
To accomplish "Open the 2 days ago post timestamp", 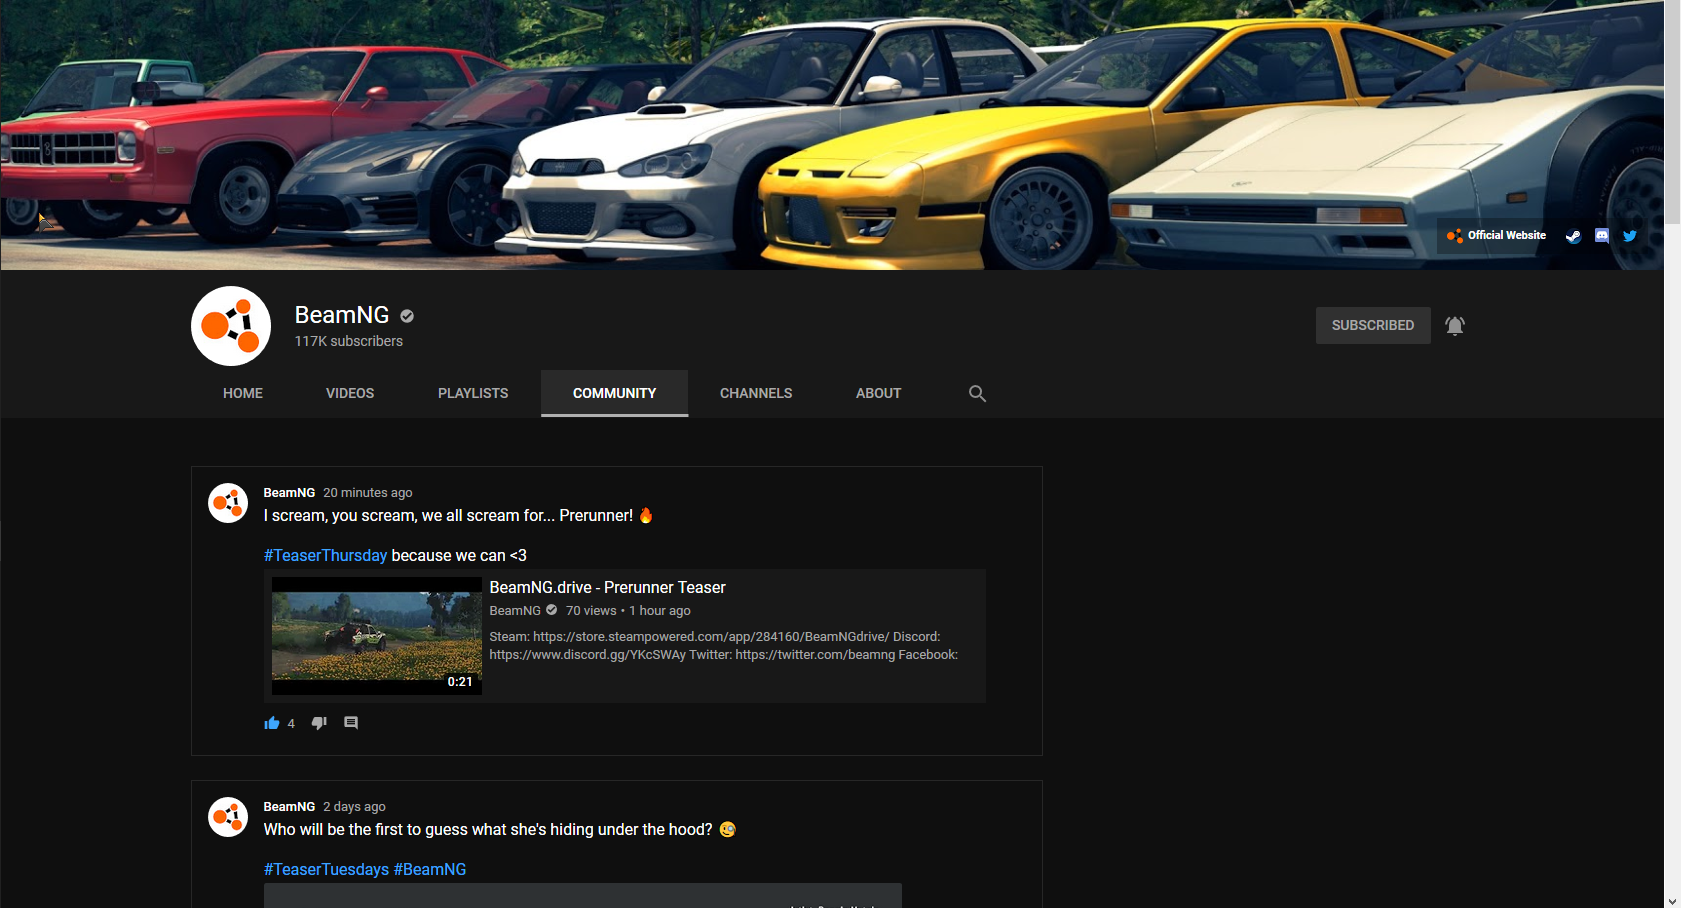I will (354, 806).
